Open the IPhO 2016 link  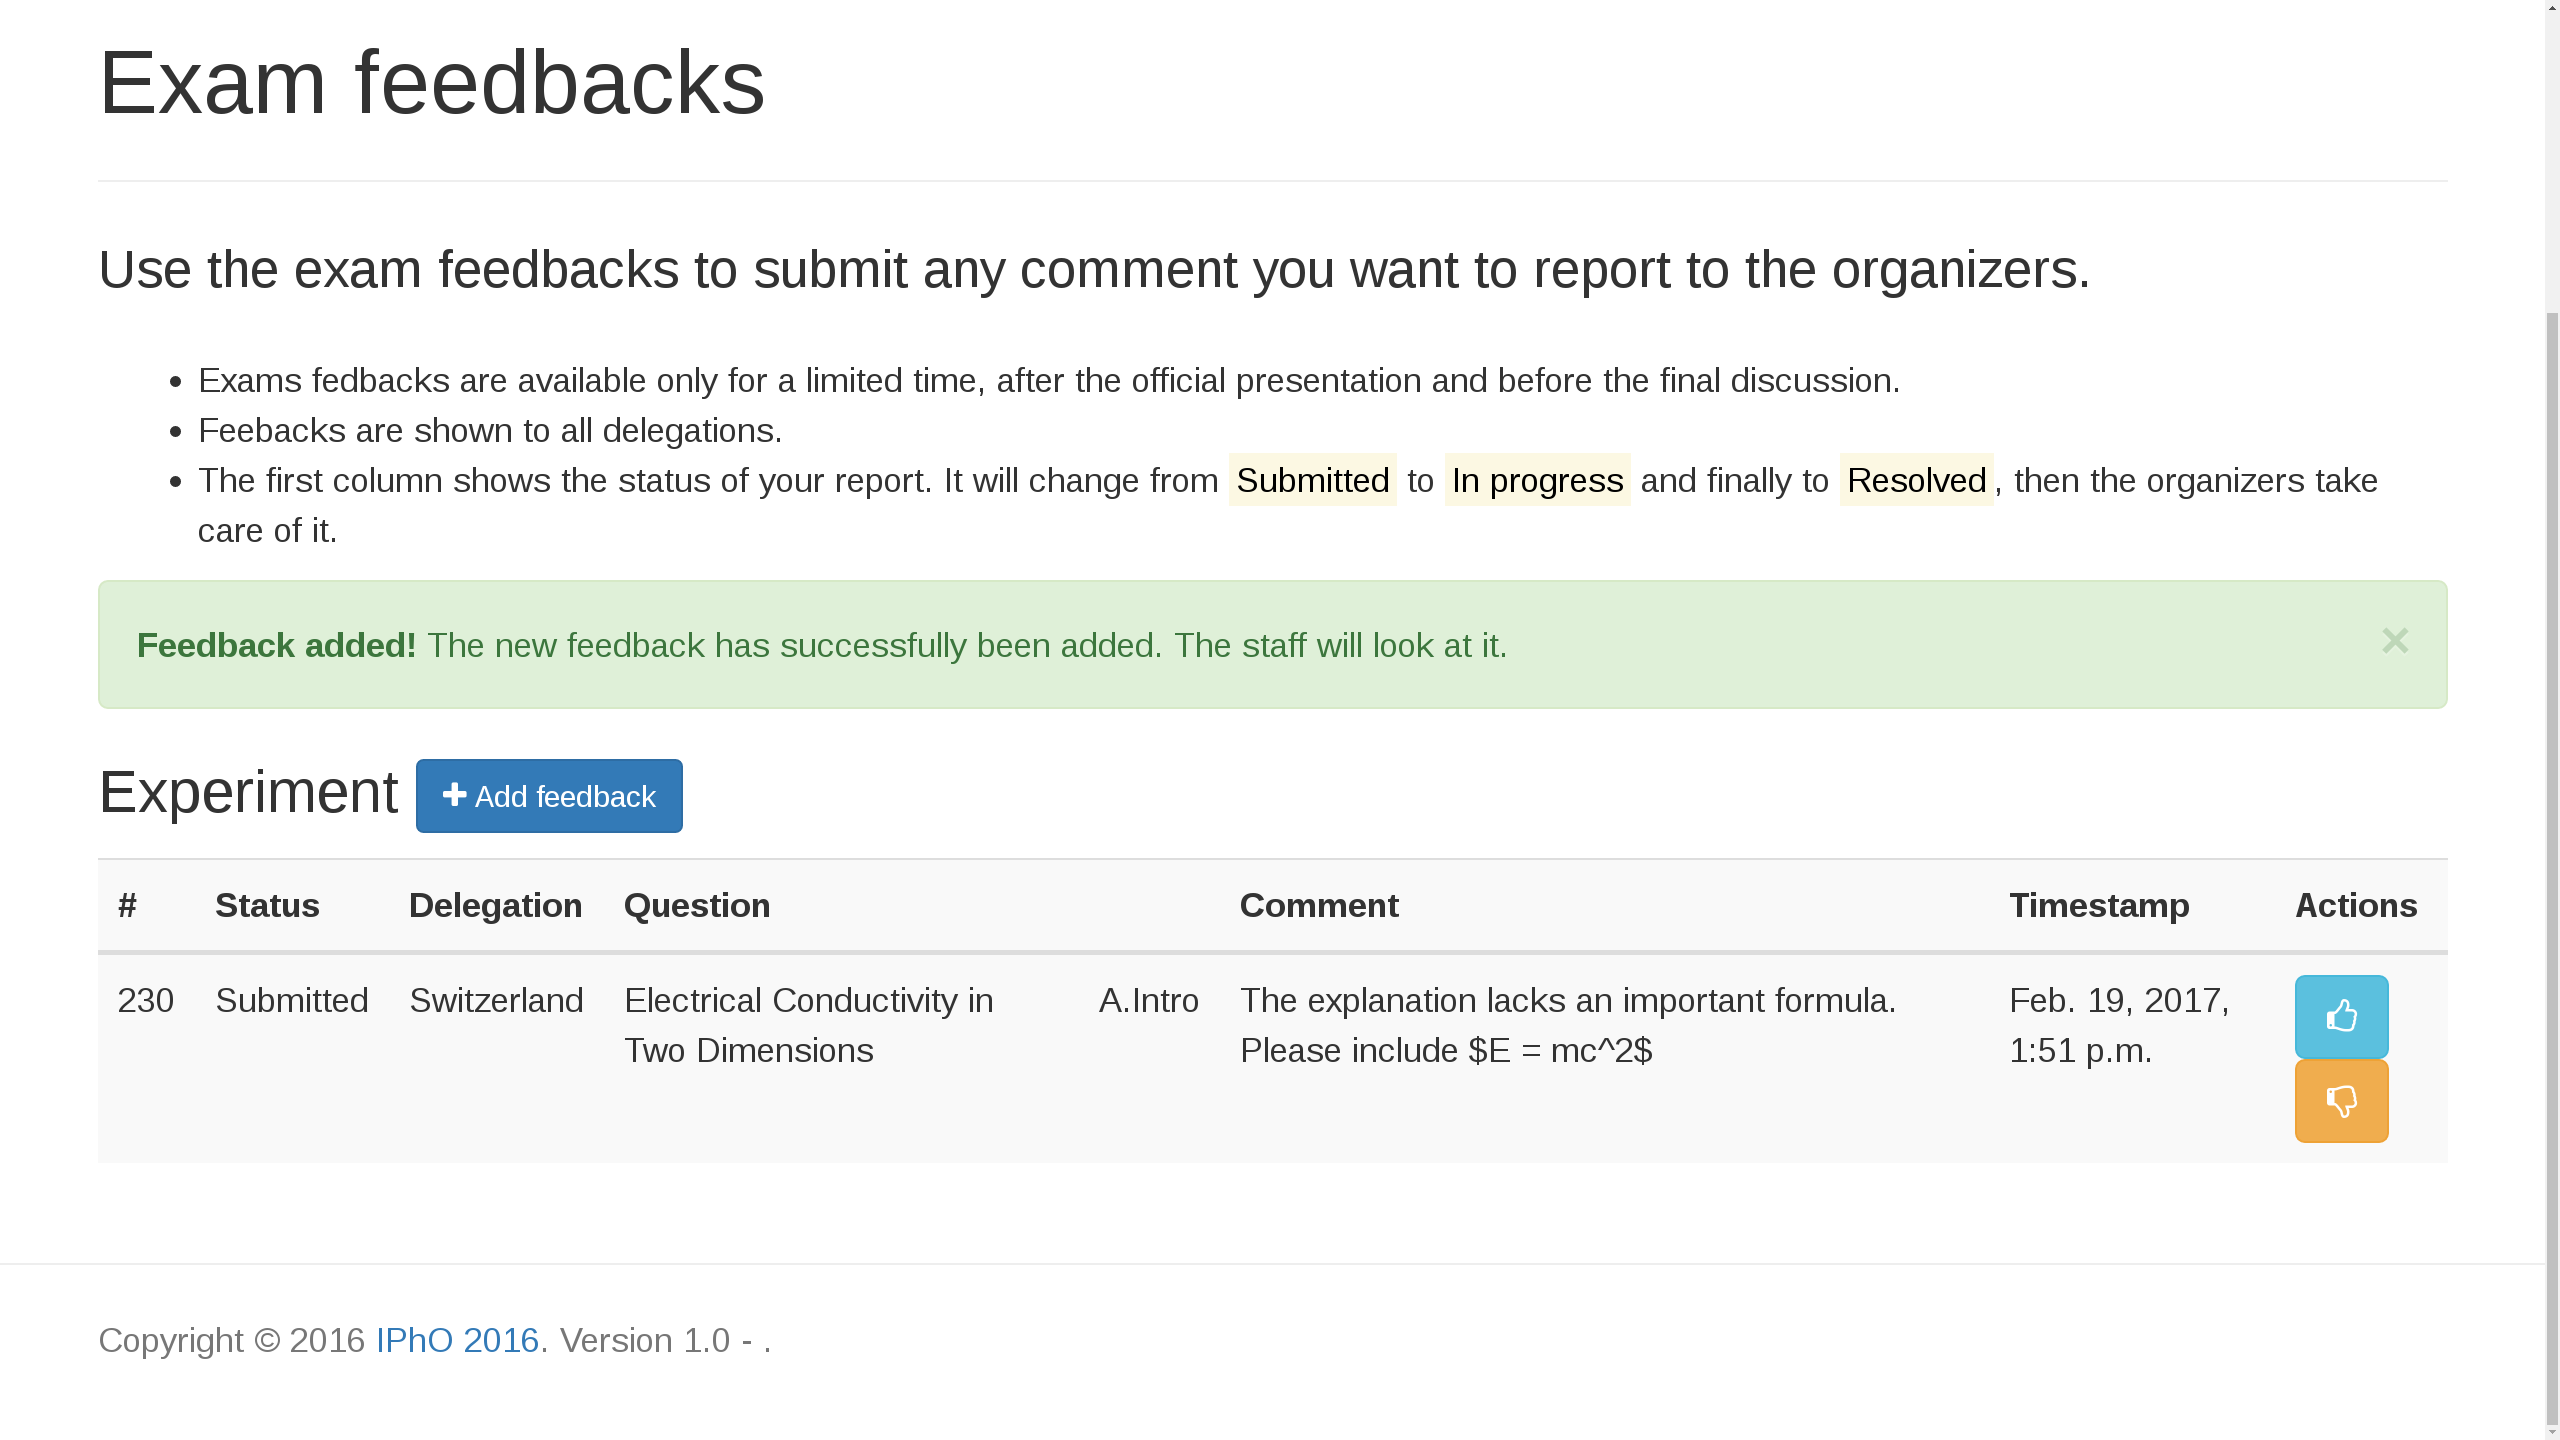point(456,1340)
